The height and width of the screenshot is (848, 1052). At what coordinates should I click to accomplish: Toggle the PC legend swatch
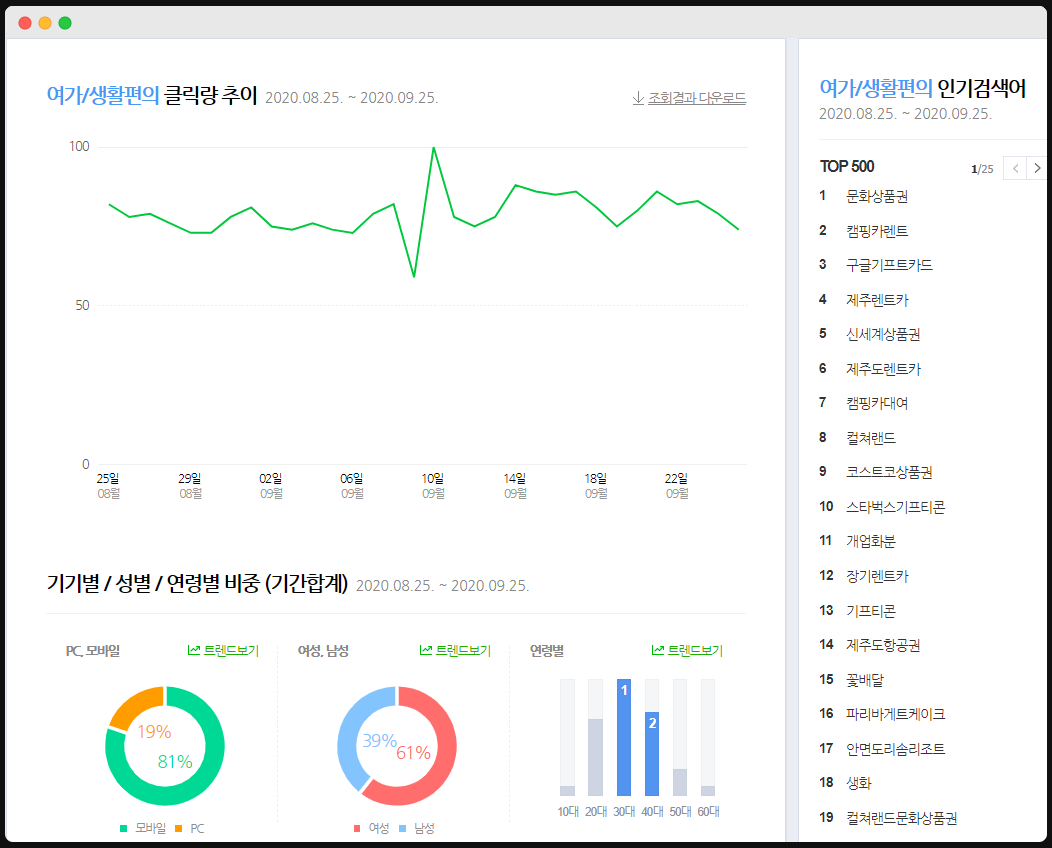[178, 829]
